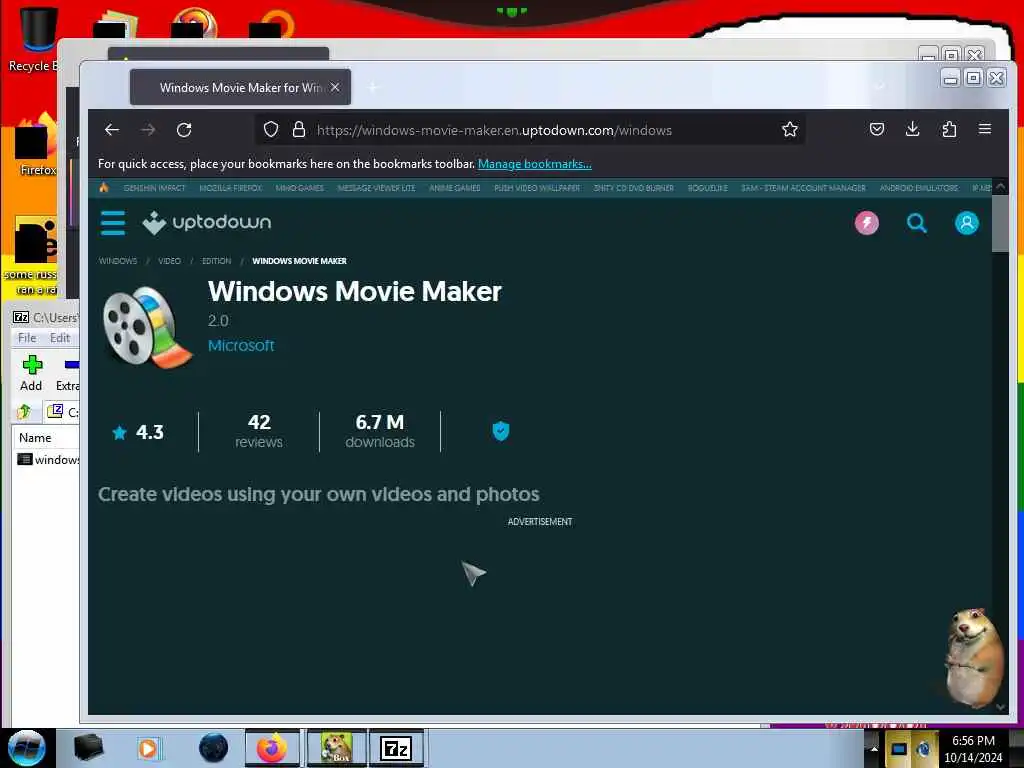
Task: Open the Push Video Wallpaper link
Action: tap(537, 188)
